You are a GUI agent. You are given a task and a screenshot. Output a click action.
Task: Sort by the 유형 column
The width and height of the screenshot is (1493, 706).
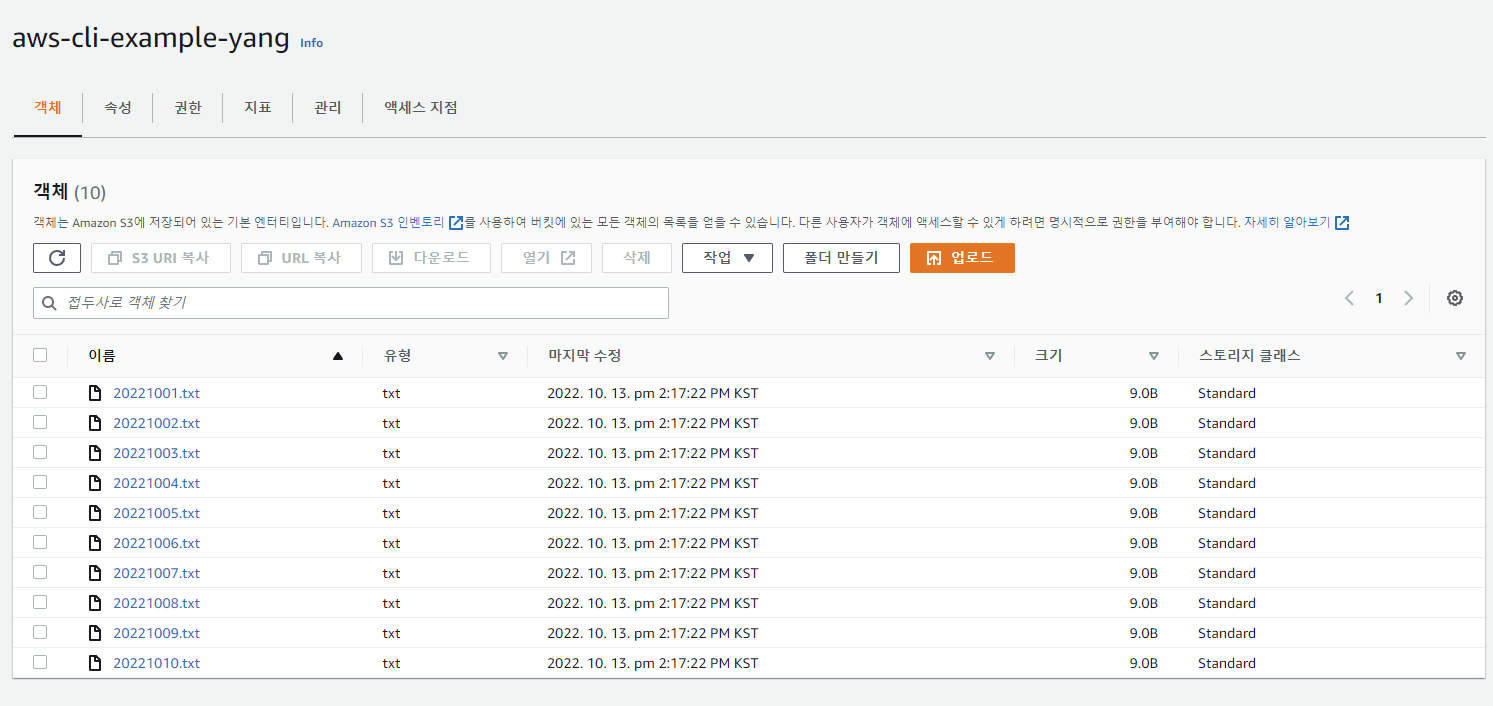pos(503,356)
